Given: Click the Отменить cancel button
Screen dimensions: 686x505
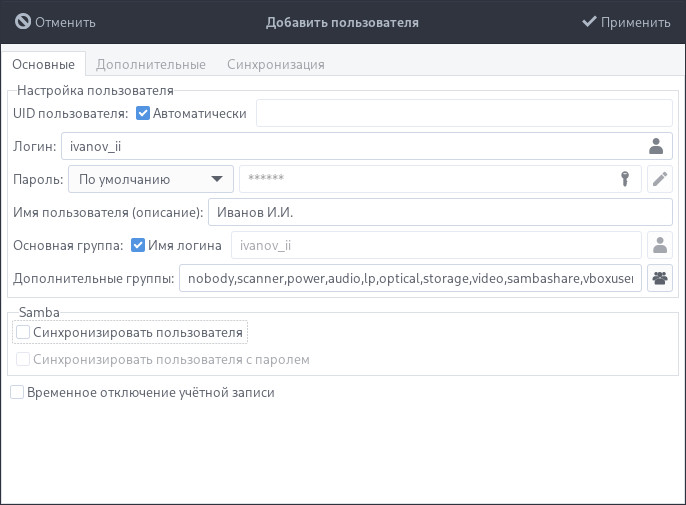Looking at the screenshot, I should coord(55,22).
